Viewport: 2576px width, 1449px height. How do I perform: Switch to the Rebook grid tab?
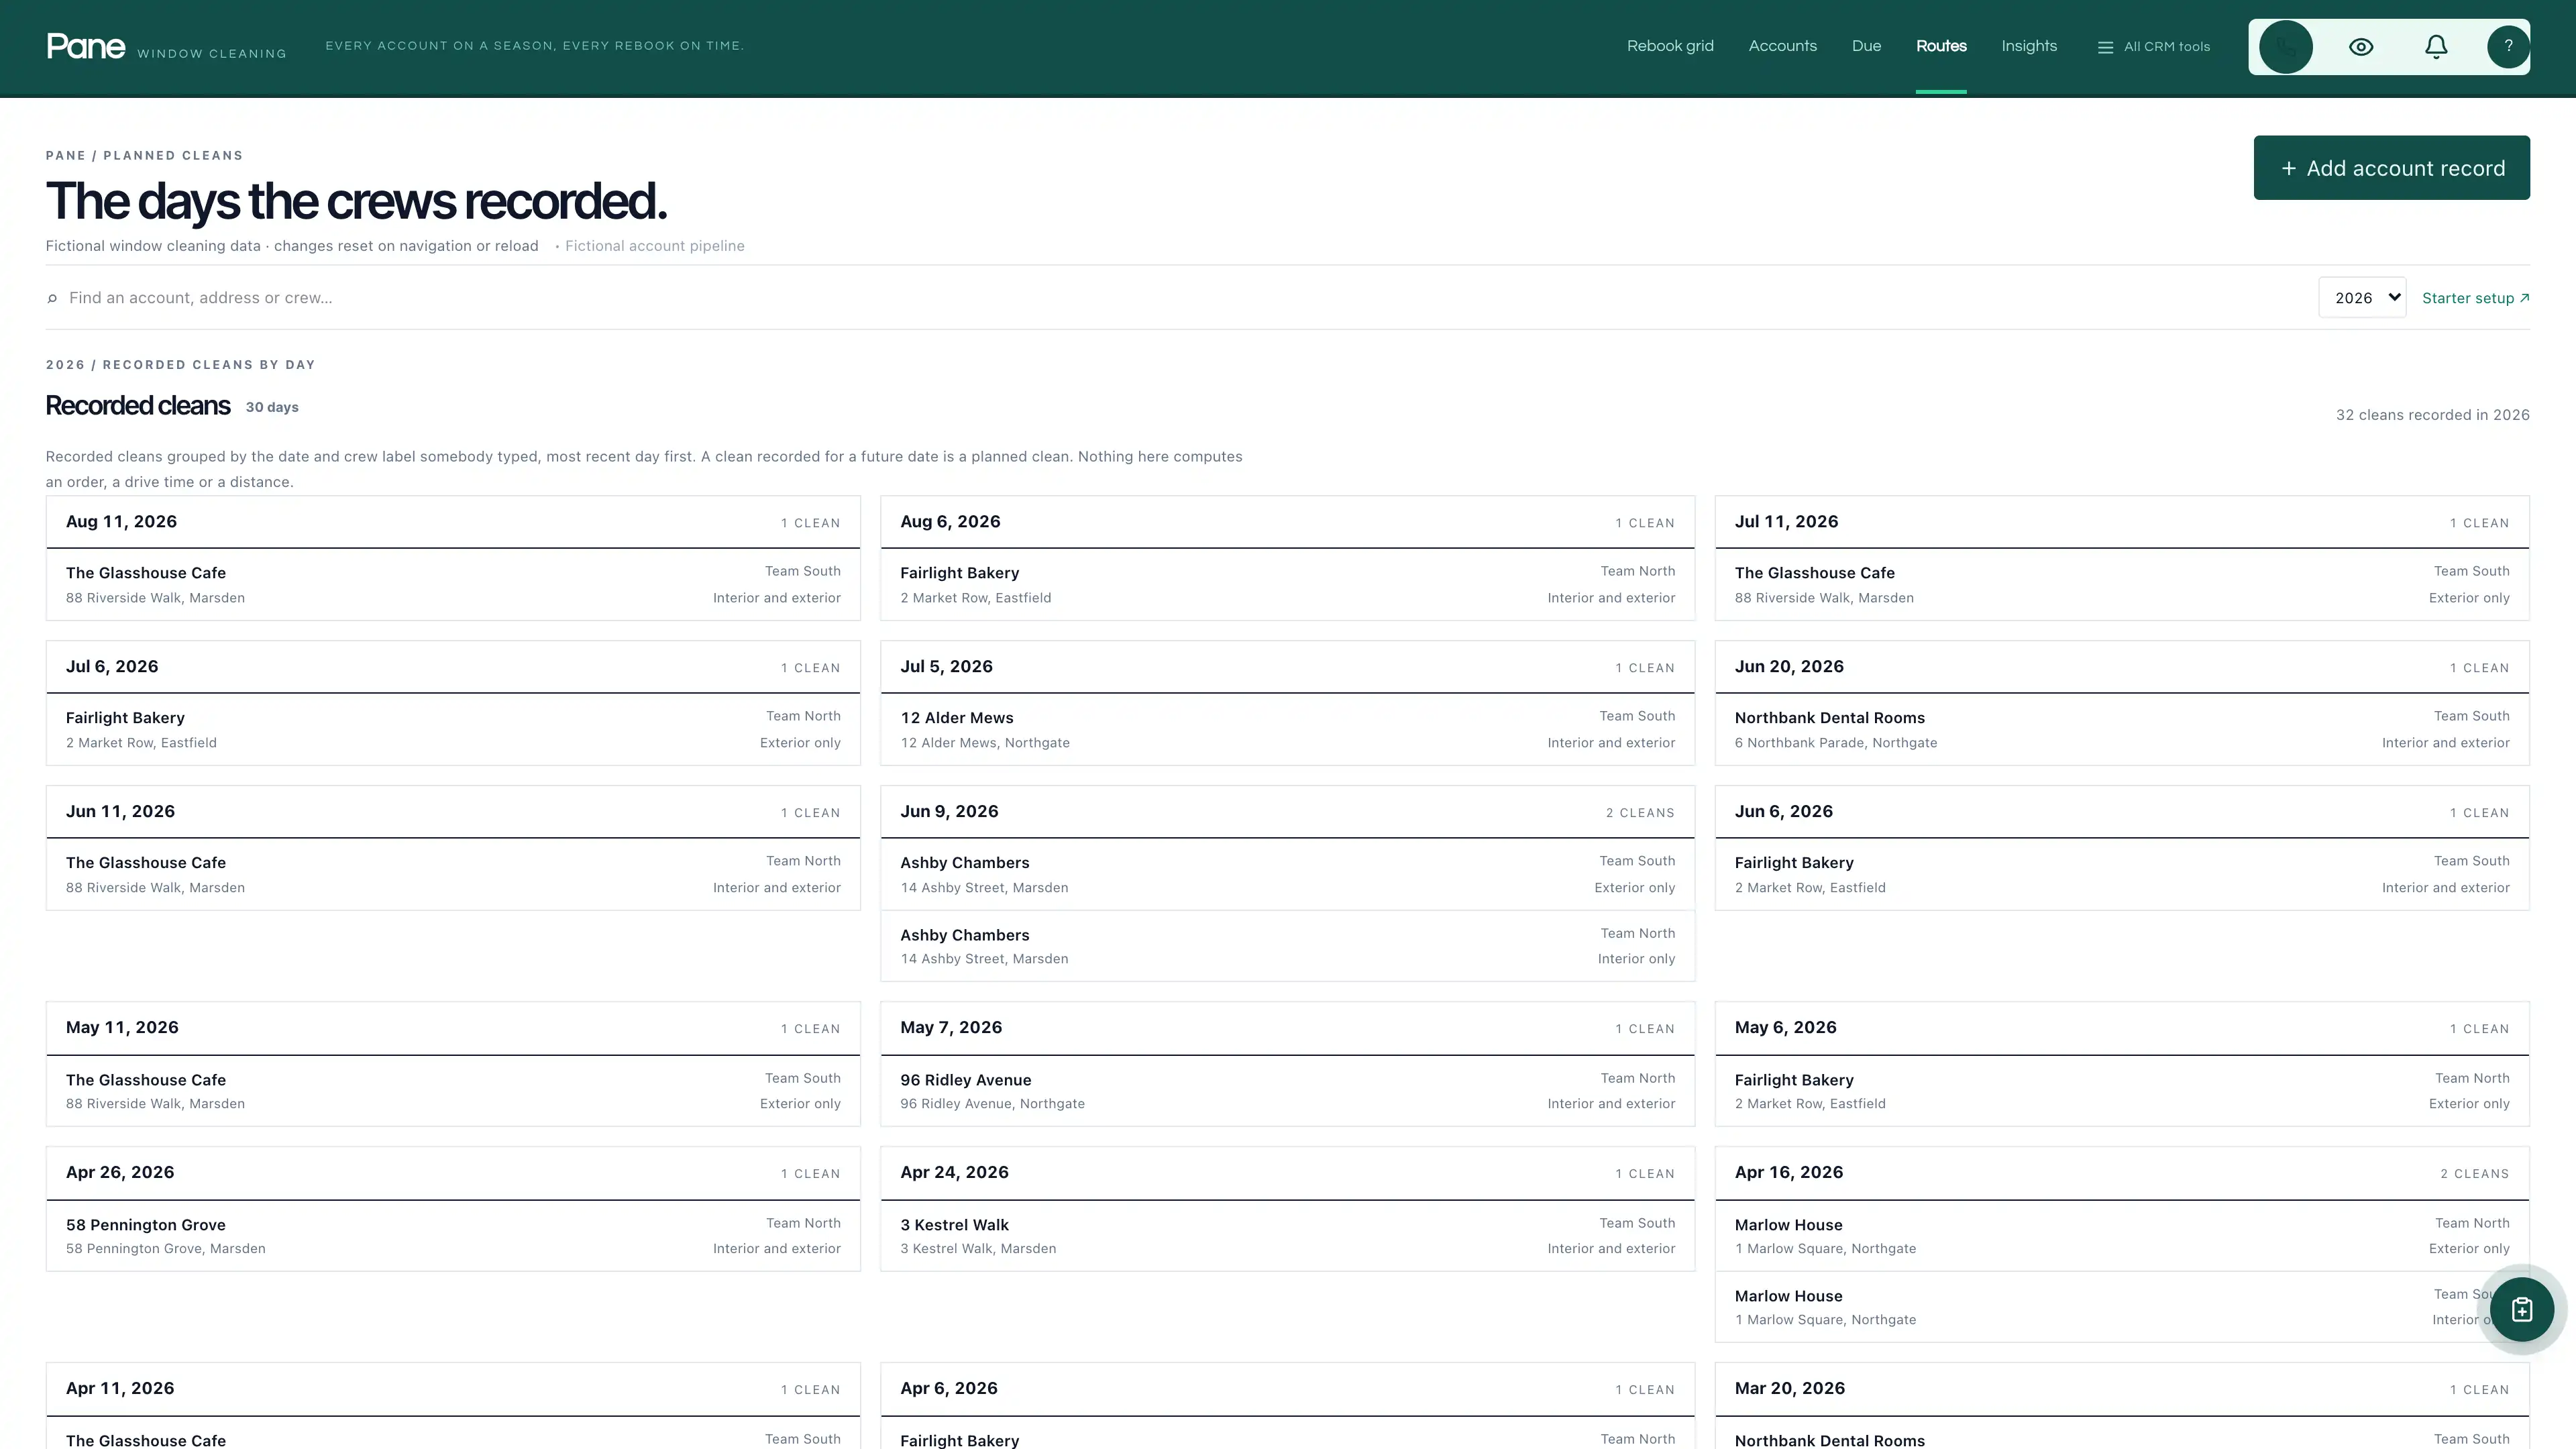(1670, 46)
